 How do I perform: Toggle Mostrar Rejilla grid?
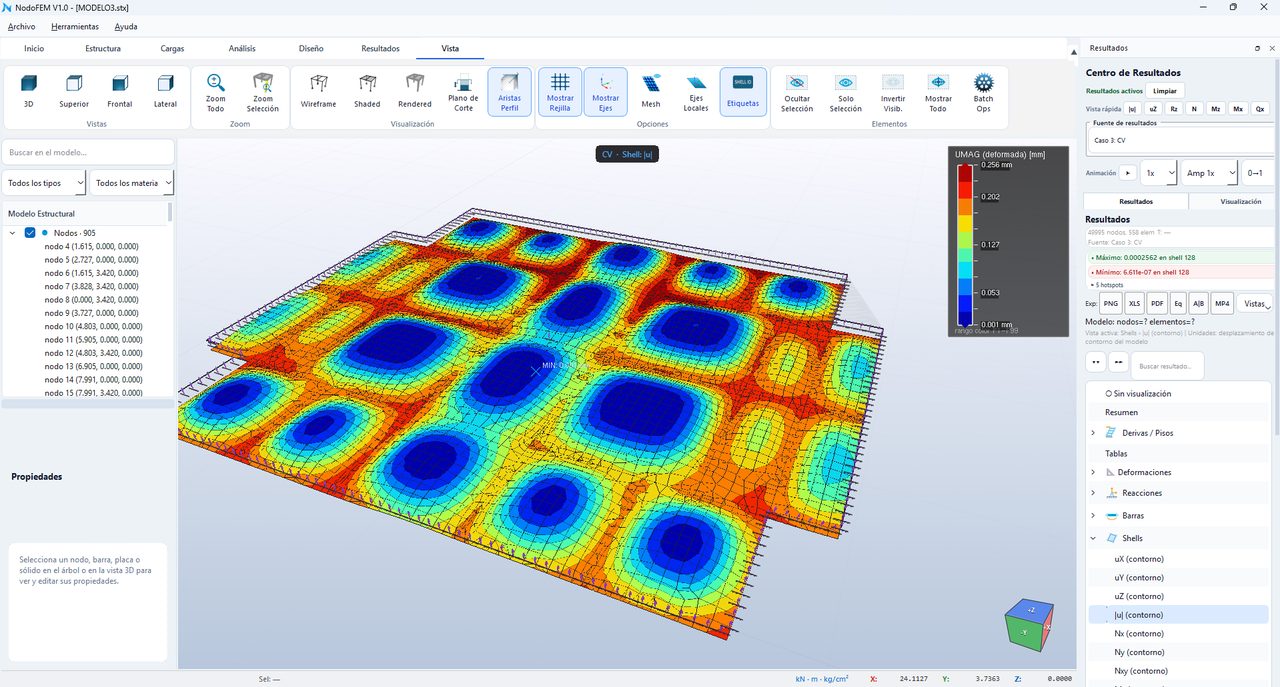tap(560, 92)
